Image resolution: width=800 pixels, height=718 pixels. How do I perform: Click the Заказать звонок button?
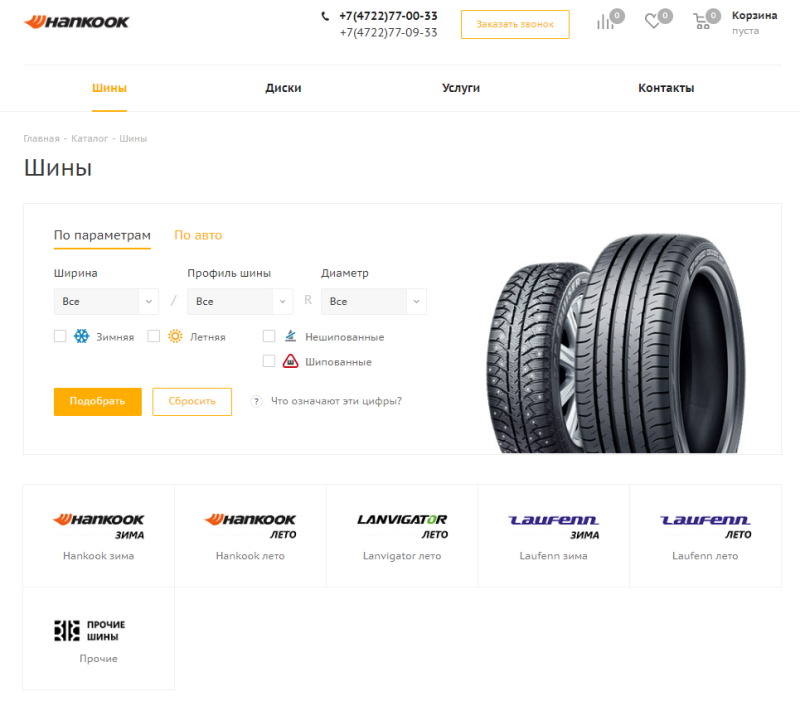tap(515, 24)
